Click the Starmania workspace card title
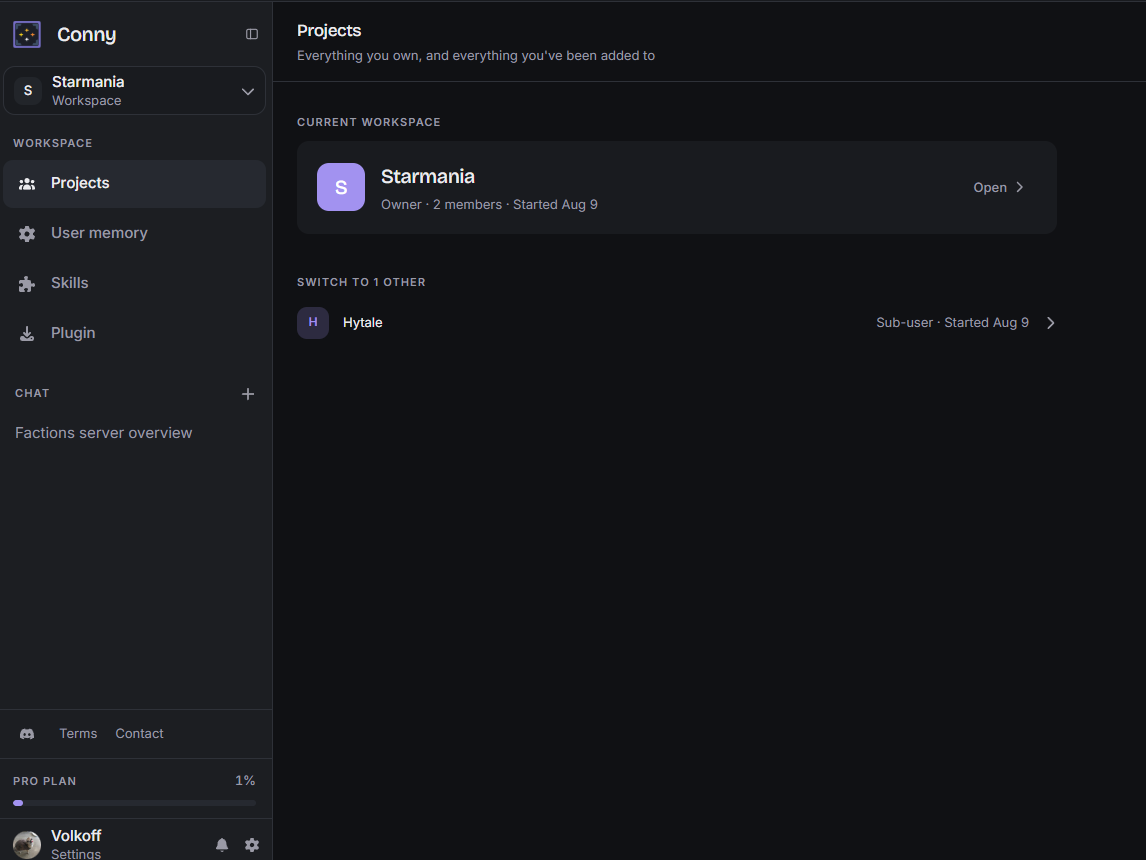The width and height of the screenshot is (1146, 860). (x=428, y=176)
